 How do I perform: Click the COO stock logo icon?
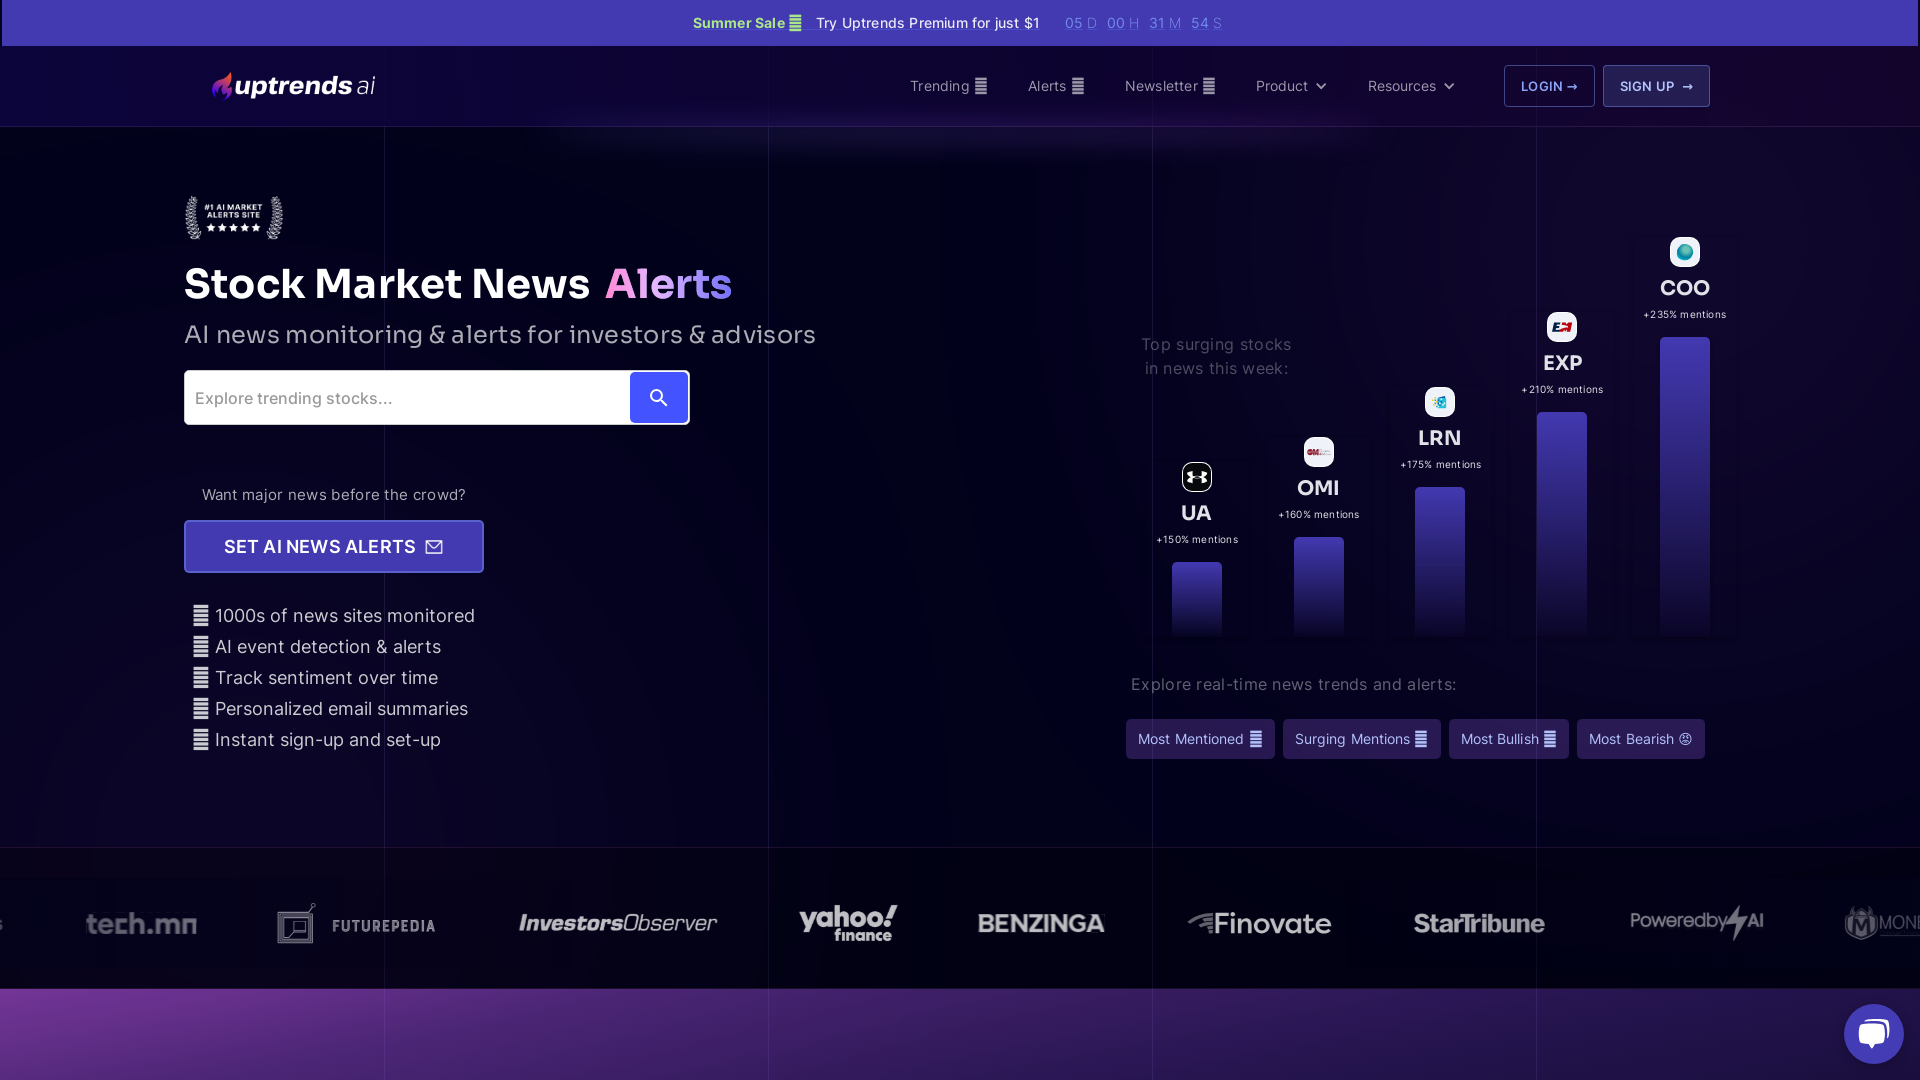(1685, 252)
